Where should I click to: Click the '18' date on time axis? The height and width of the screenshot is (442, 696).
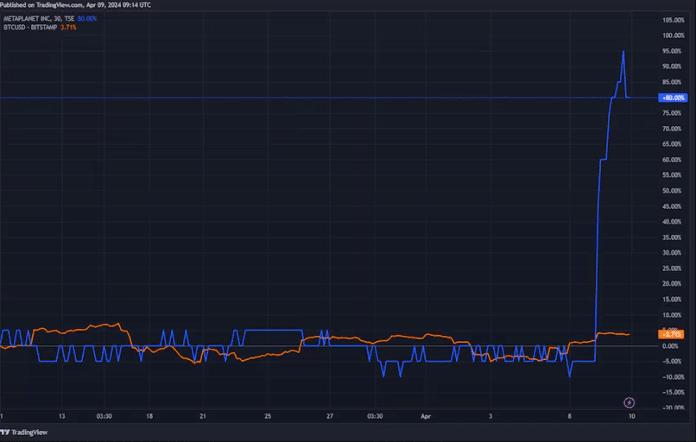[149, 413]
